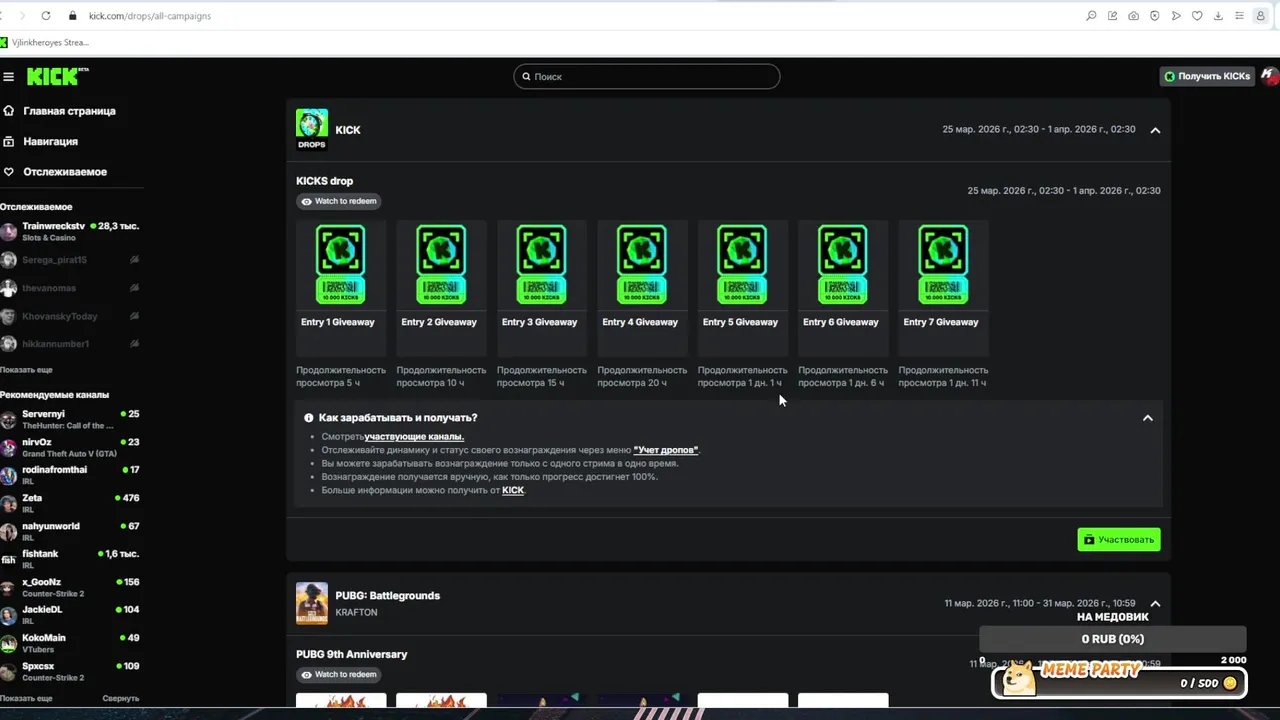Click Watch to redeem under KICKS drop
The height and width of the screenshot is (720, 1280).
click(x=339, y=201)
